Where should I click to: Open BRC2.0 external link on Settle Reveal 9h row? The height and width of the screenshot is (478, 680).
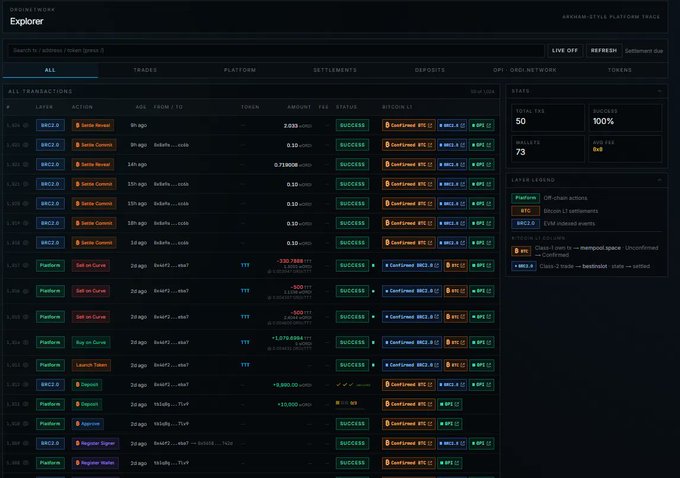click(x=452, y=125)
